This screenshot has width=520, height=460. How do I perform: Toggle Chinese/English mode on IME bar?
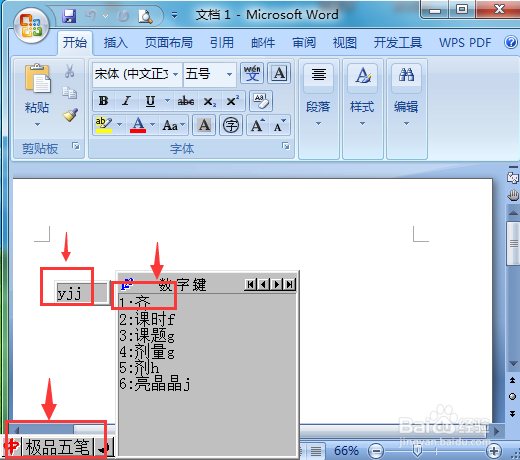pos(12,447)
